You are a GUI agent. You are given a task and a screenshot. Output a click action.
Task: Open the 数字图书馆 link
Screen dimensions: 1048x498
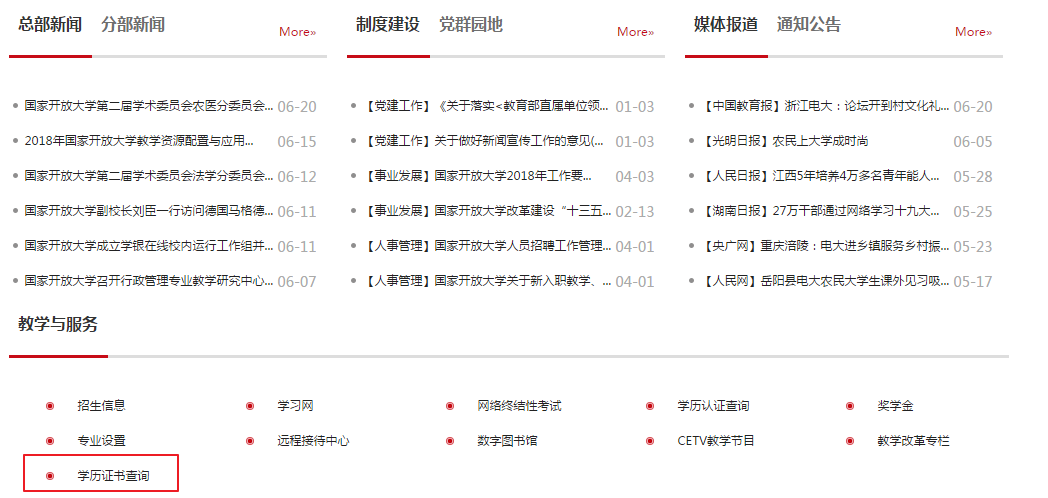tap(507, 441)
